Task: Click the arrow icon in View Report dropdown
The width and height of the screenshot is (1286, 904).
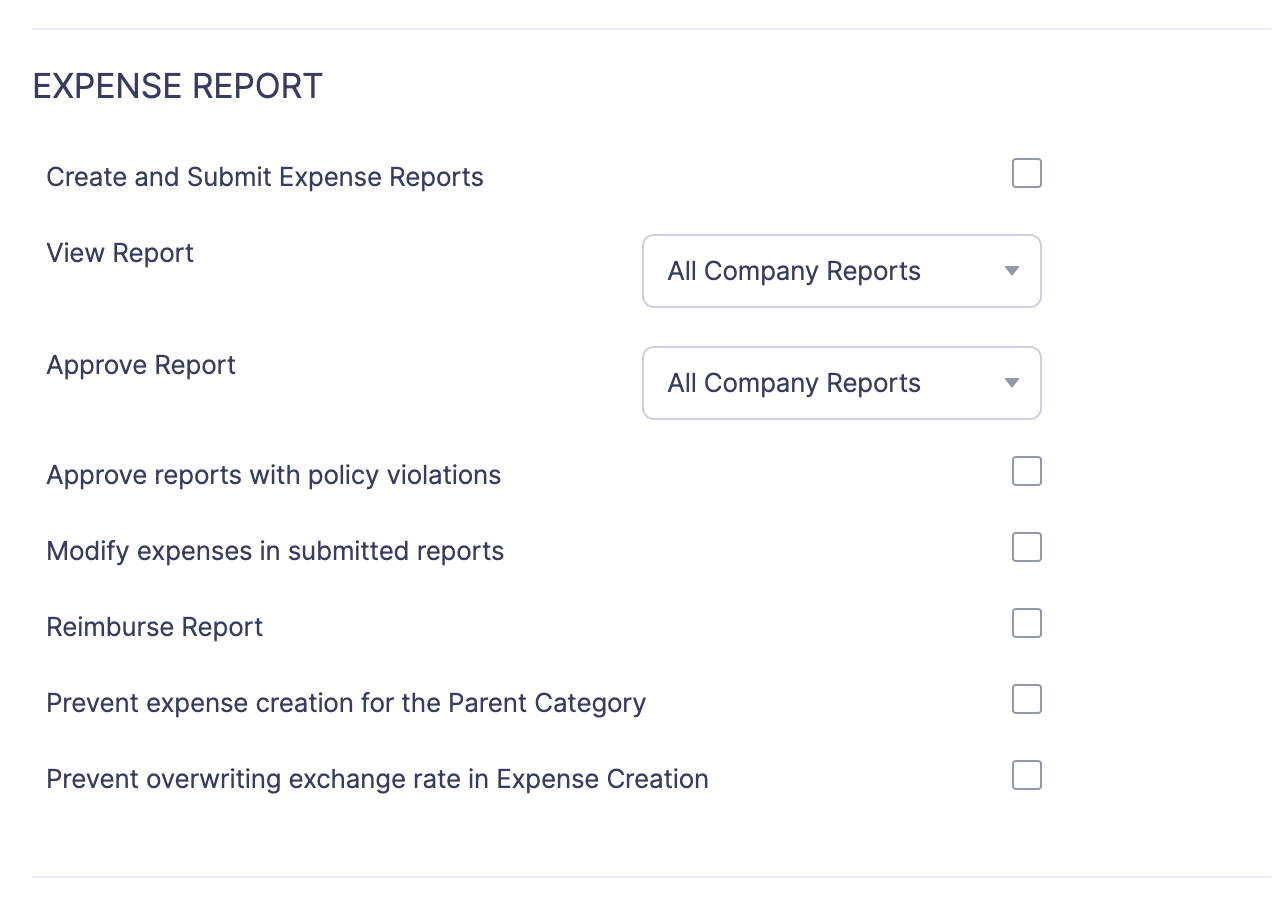Action: 1011,271
